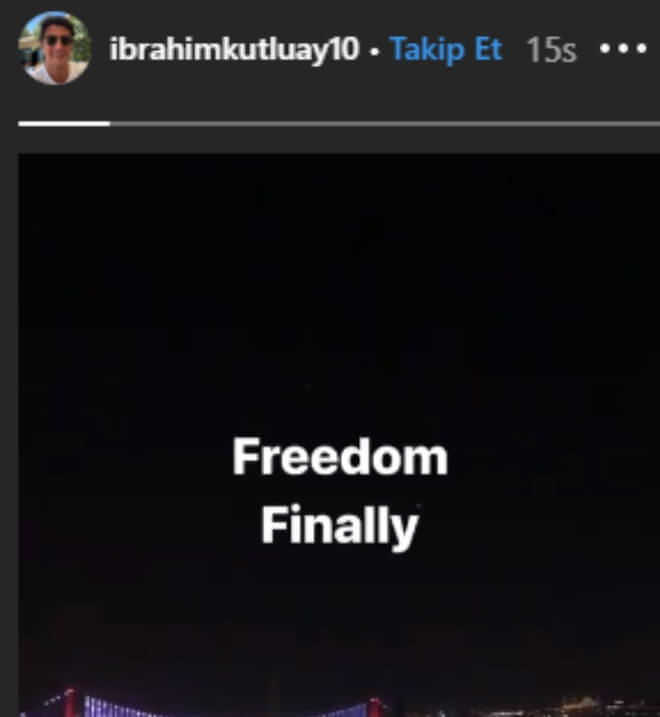Click the sunglasses in the profile avatar

[x=59, y=40]
